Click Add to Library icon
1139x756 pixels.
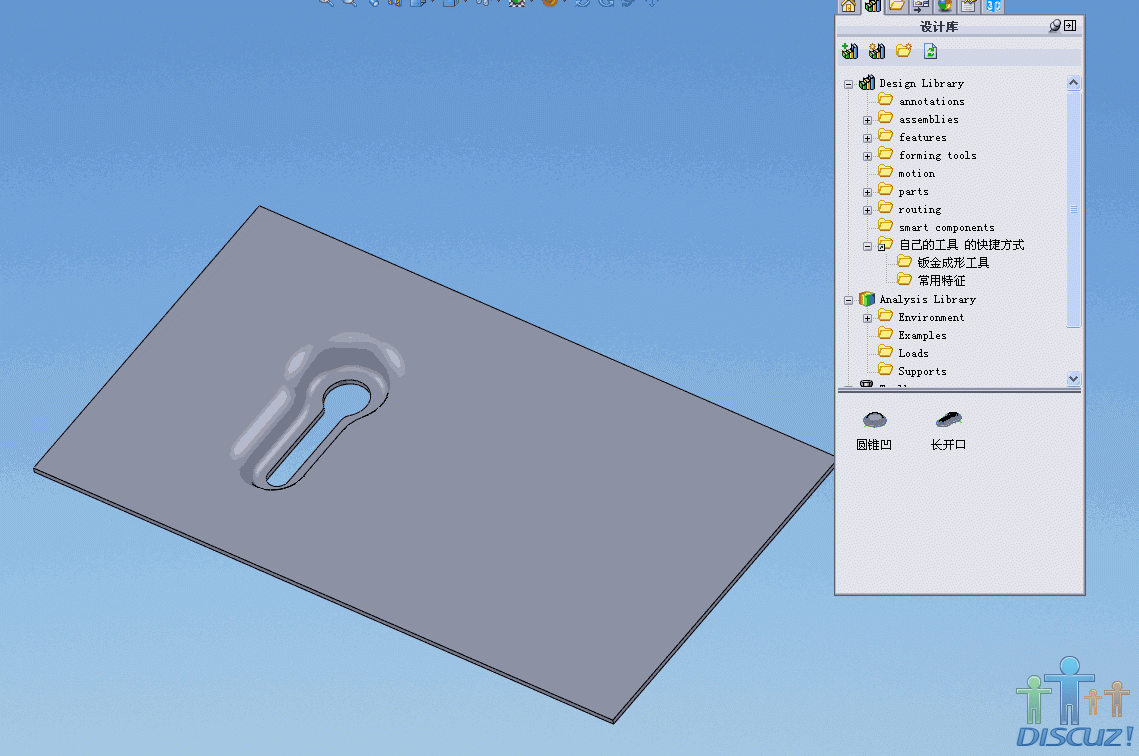pyautogui.click(x=850, y=51)
